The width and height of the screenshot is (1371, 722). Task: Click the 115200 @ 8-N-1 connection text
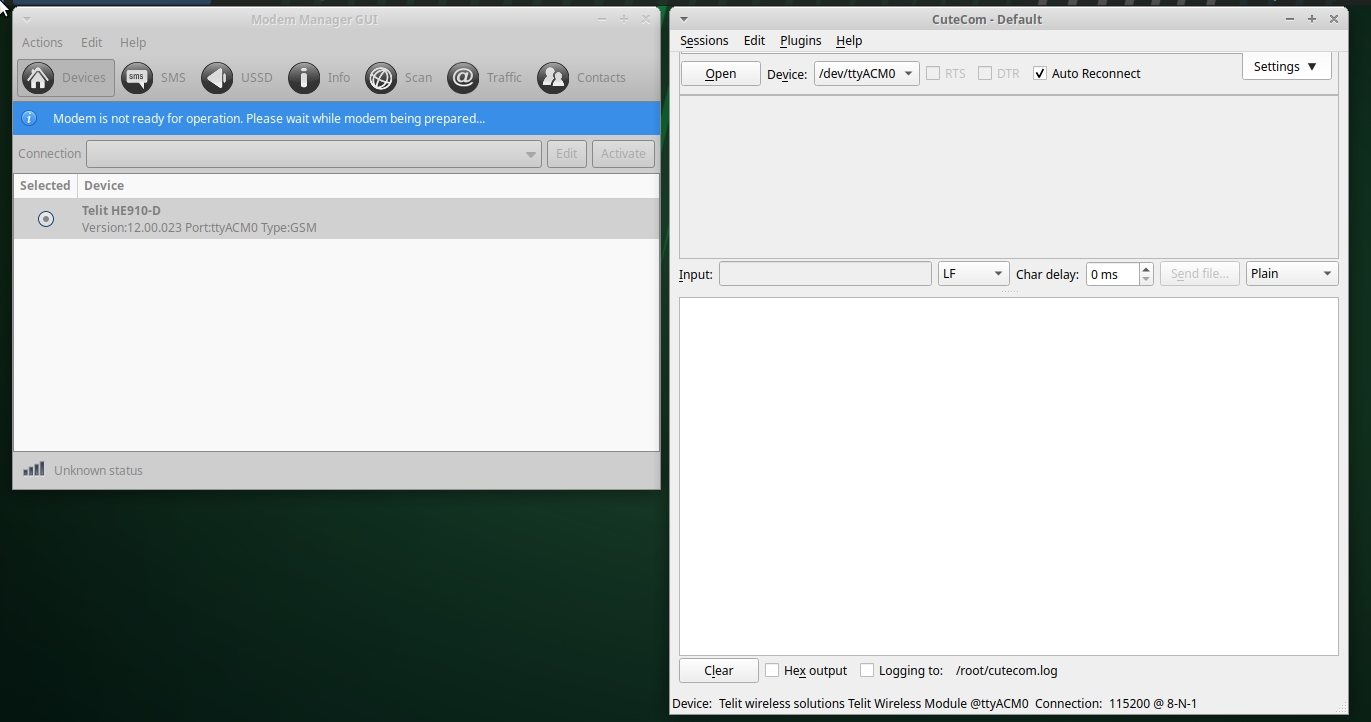1152,703
